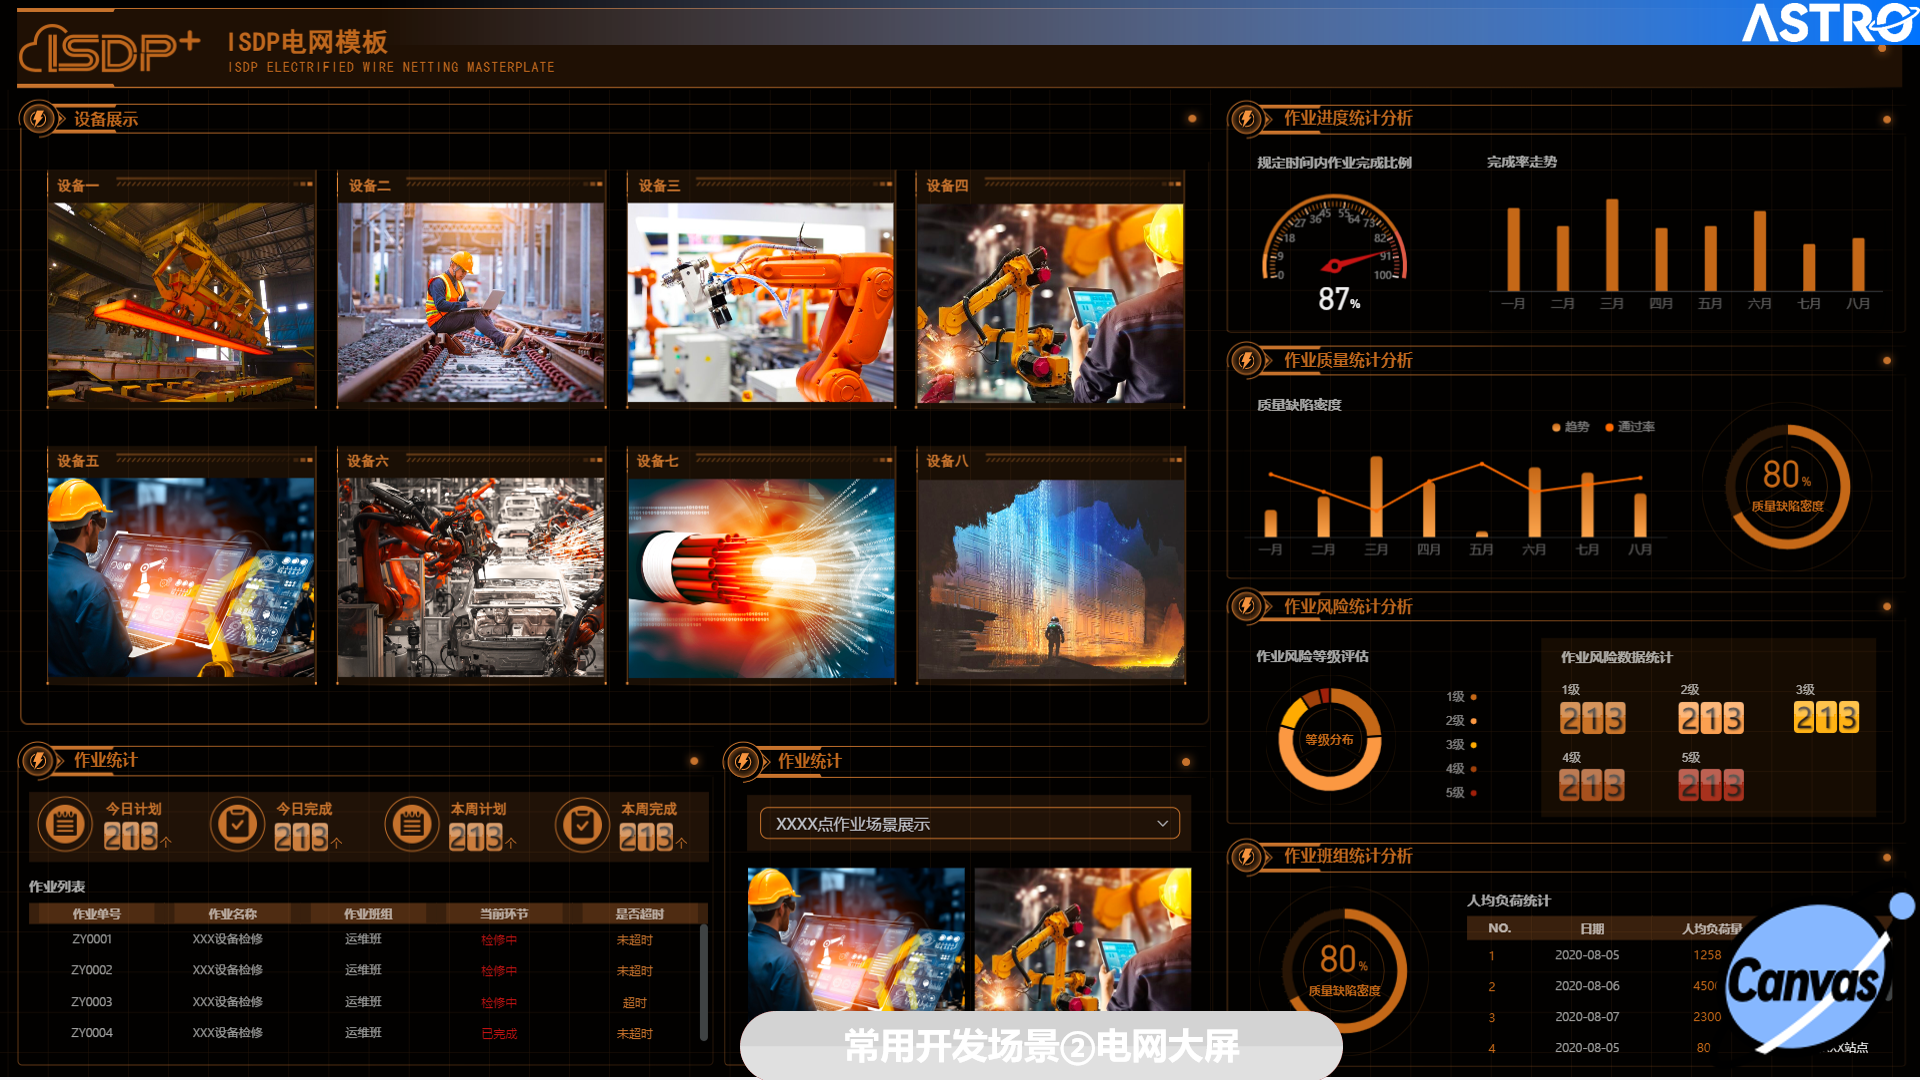Click lightning icon beside 作业风险统计分析
Viewport: 1920px width, 1080px height.
1246,606
